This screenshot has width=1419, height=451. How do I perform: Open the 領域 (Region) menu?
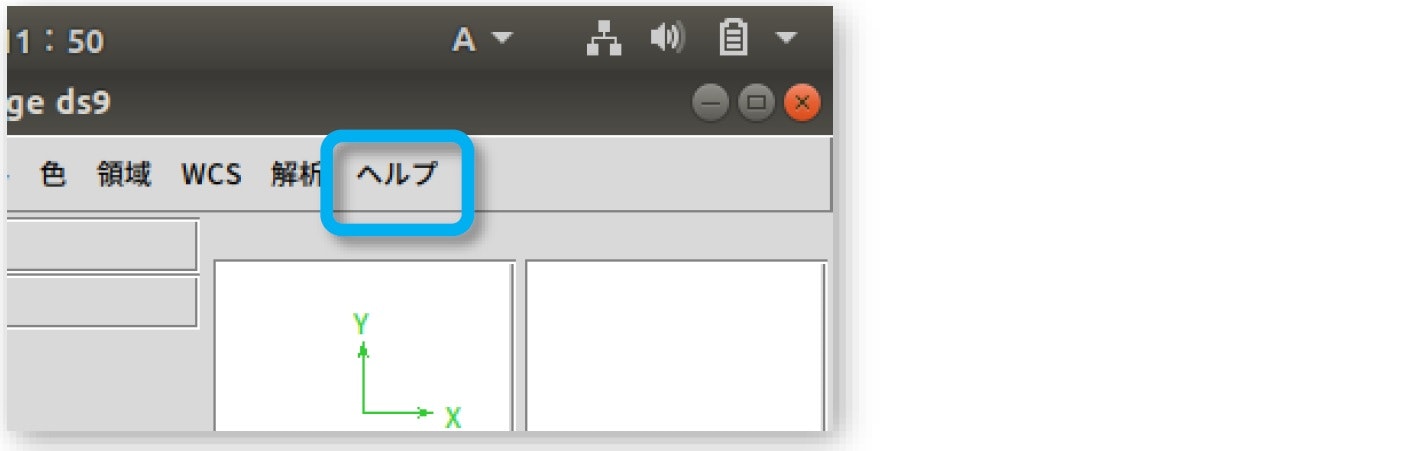pos(124,174)
